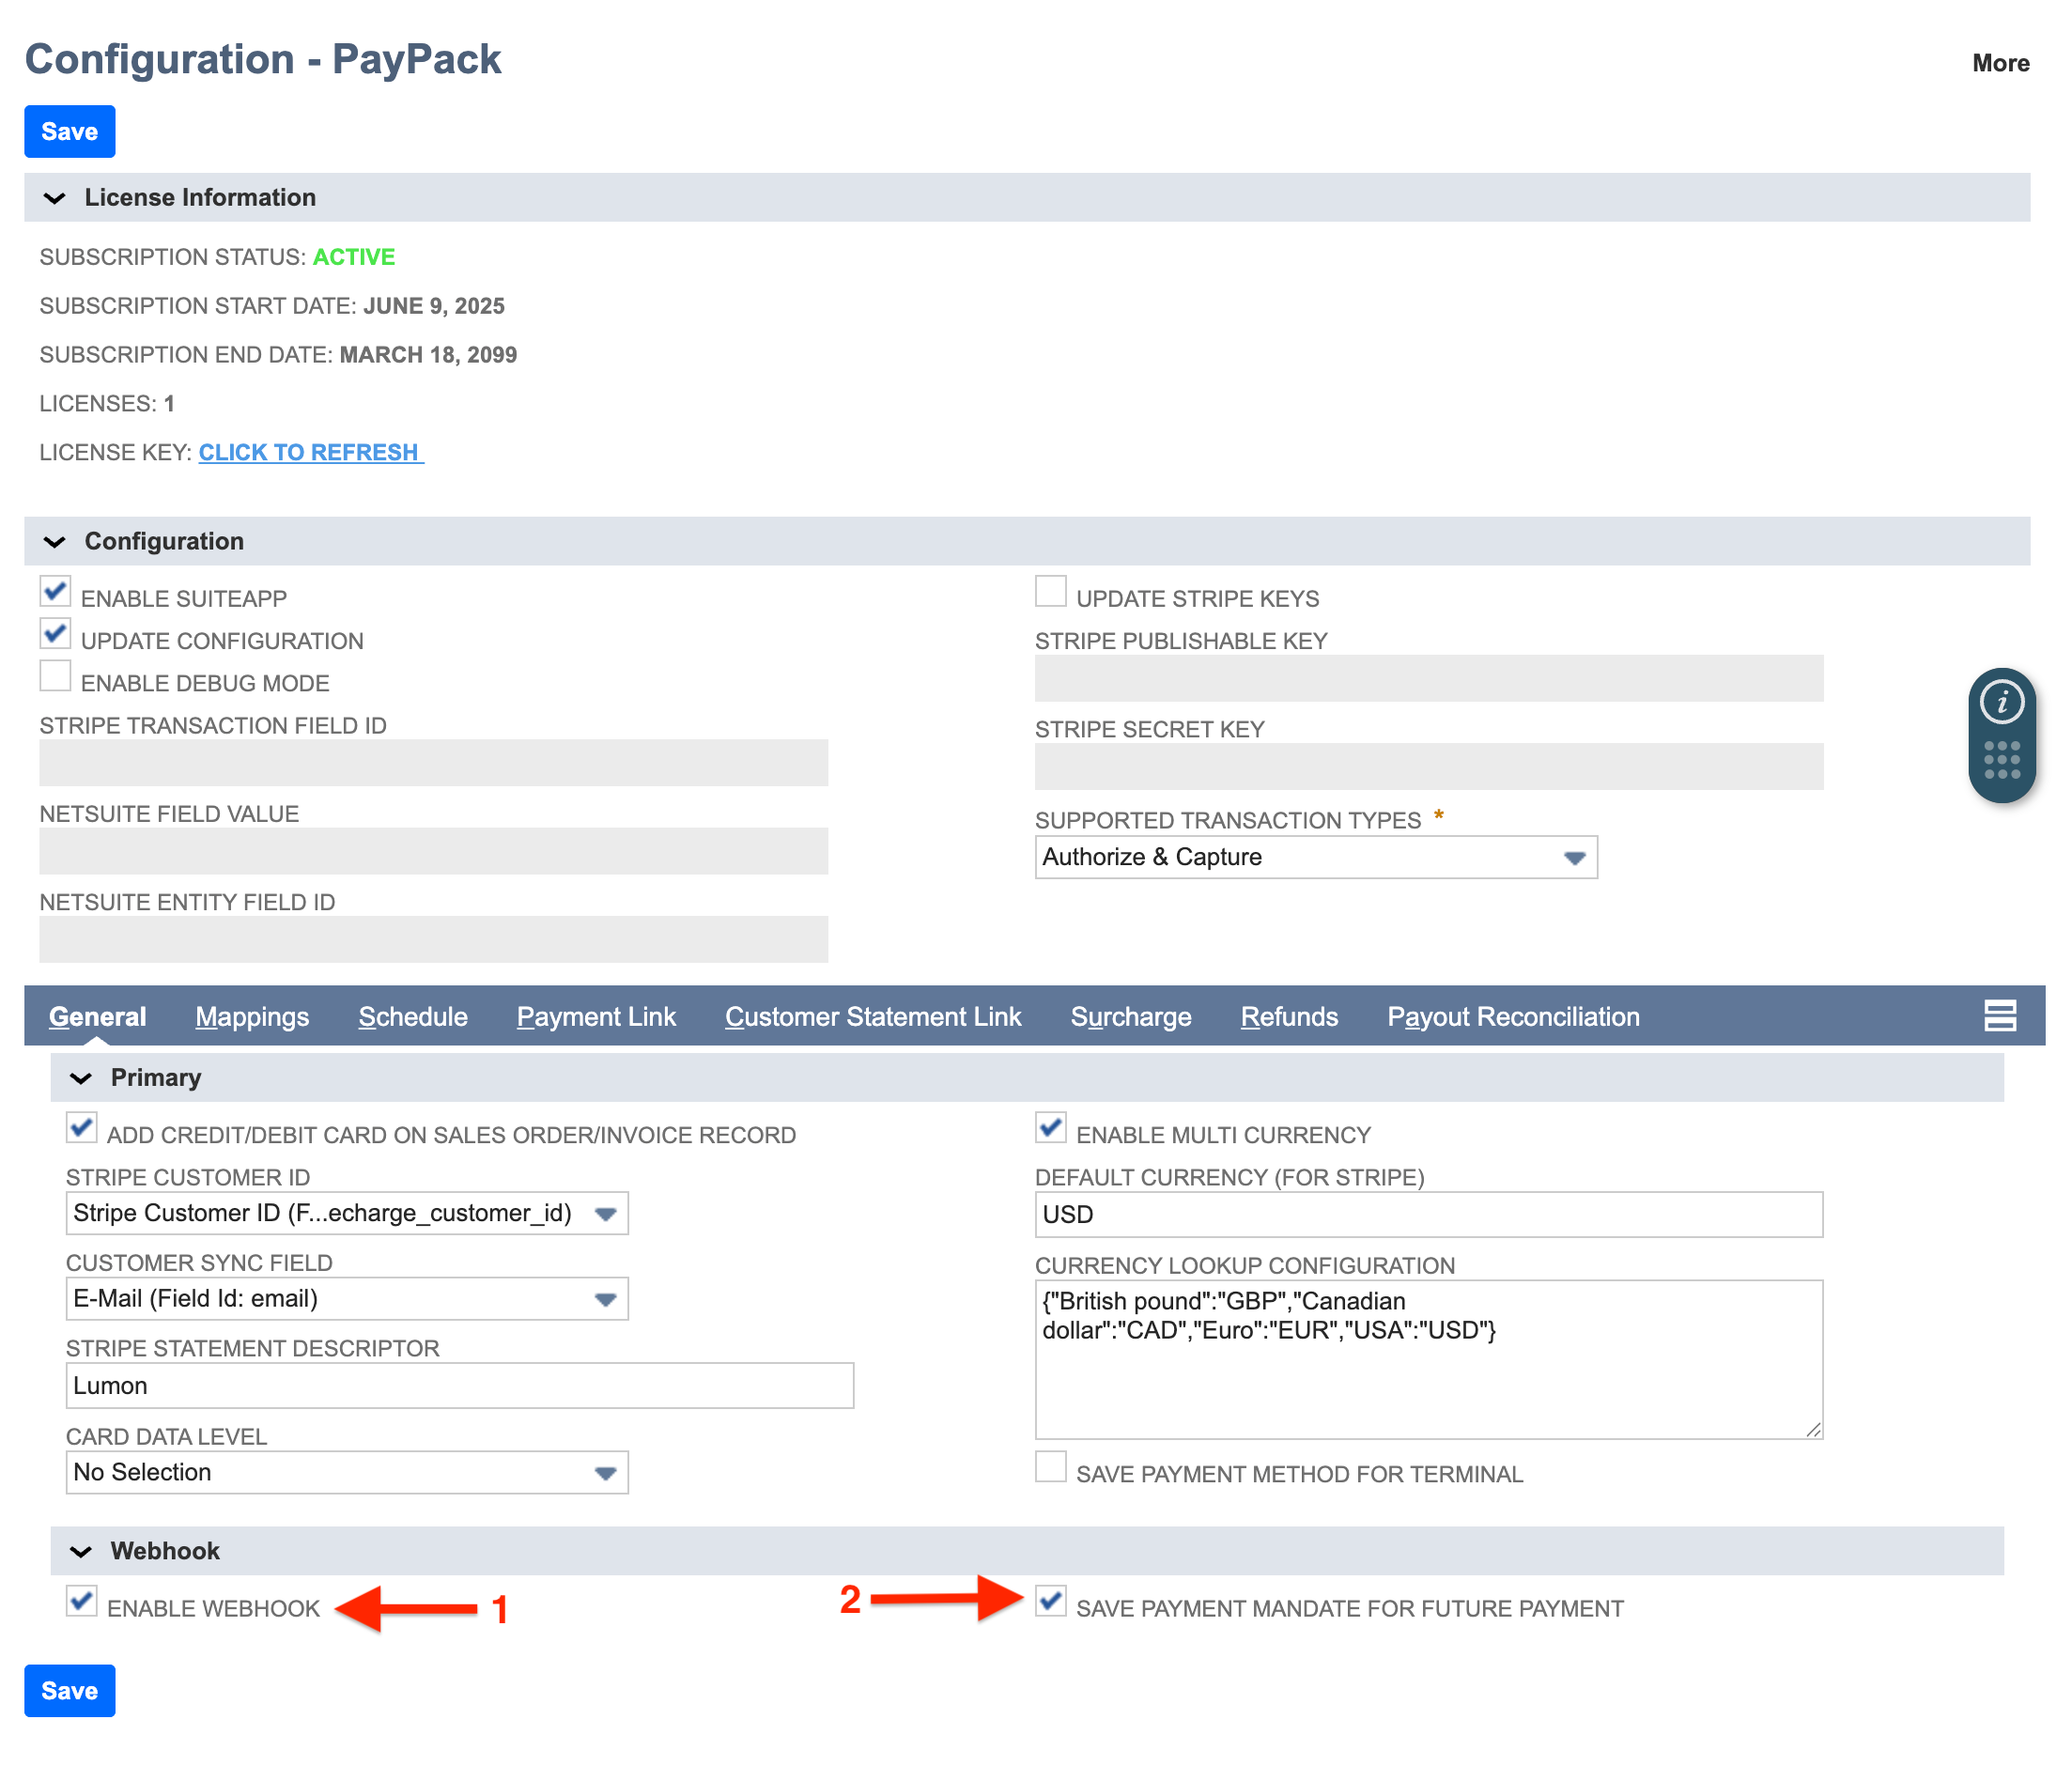The image size is (2072, 1766).
Task: Enable the ENABLE DEBUG MODE checkbox
Action: [x=55, y=676]
